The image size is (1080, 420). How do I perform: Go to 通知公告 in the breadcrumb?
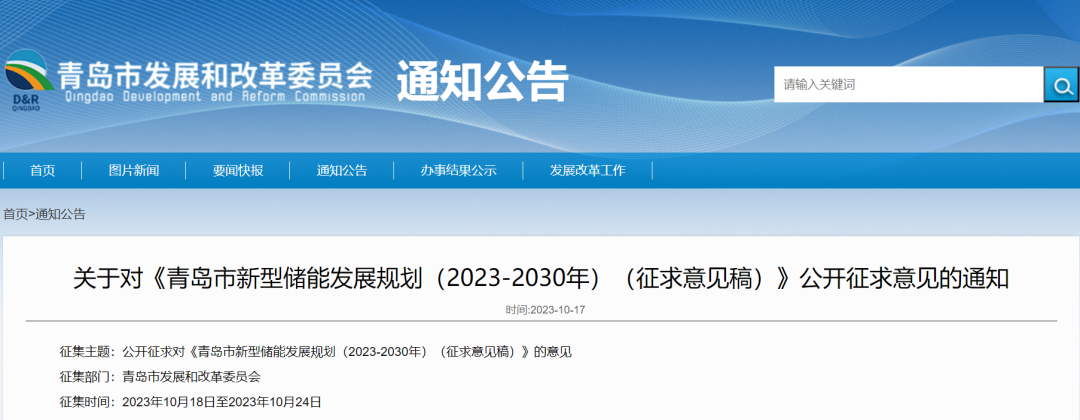click(x=61, y=214)
